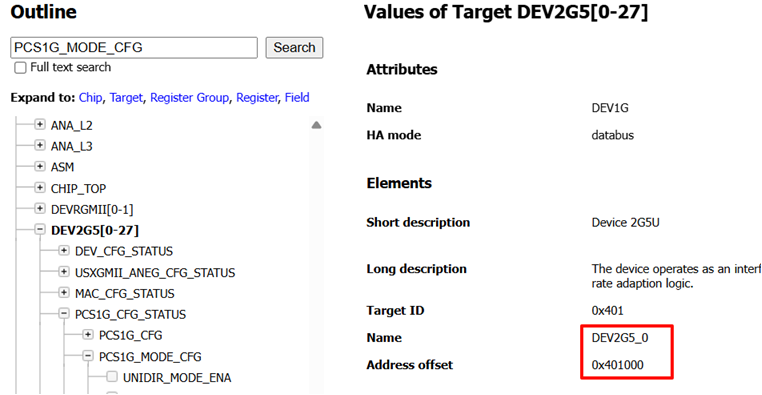Expand the MAC_CFG_STATUS node
762x395 pixels.
point(64,293)
